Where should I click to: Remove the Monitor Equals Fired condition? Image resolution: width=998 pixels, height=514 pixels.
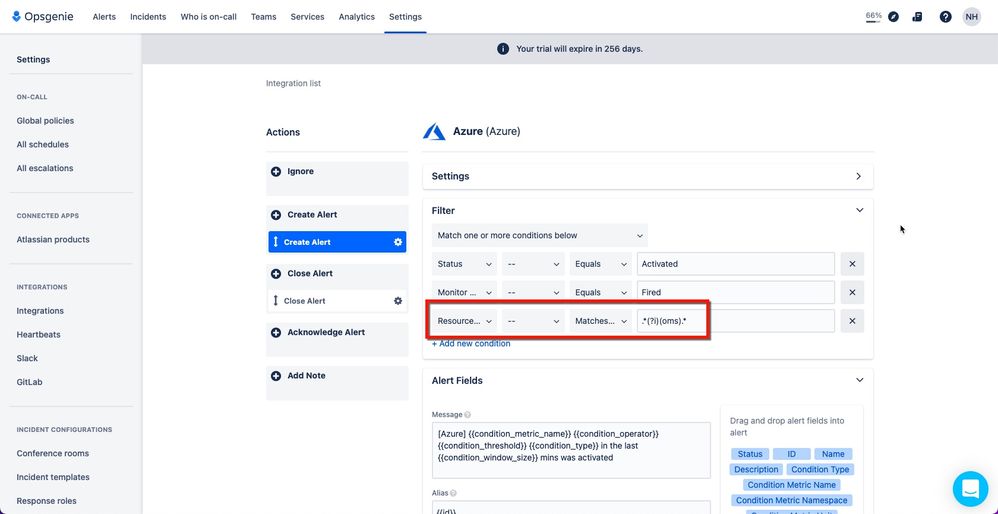pyautogui.click(x=852, y=293)
